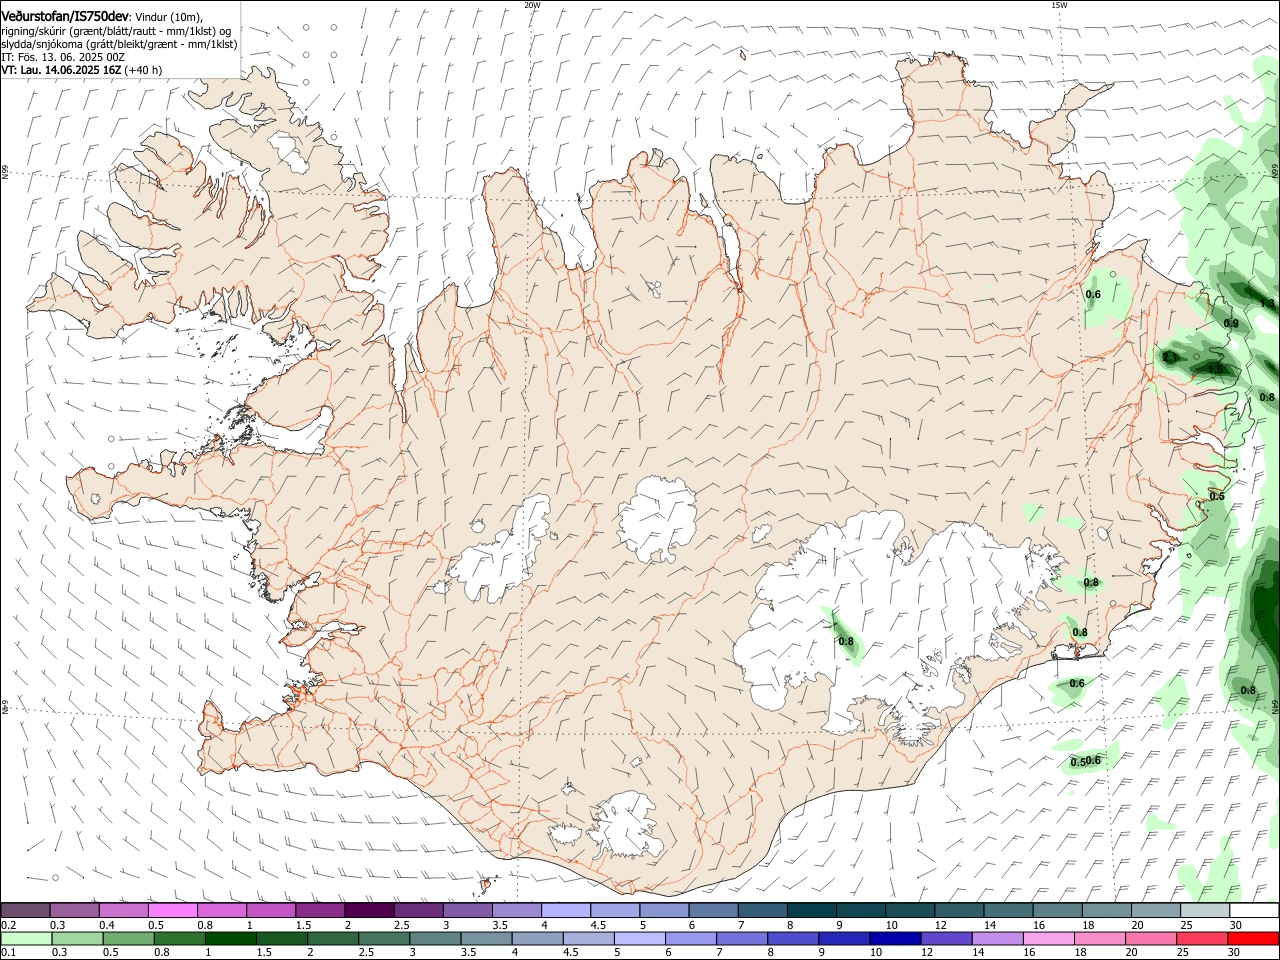Select the white 30 mm snow legend swatch
This screenshot has width=1280, height=960.
click(x=1255, y=910)
